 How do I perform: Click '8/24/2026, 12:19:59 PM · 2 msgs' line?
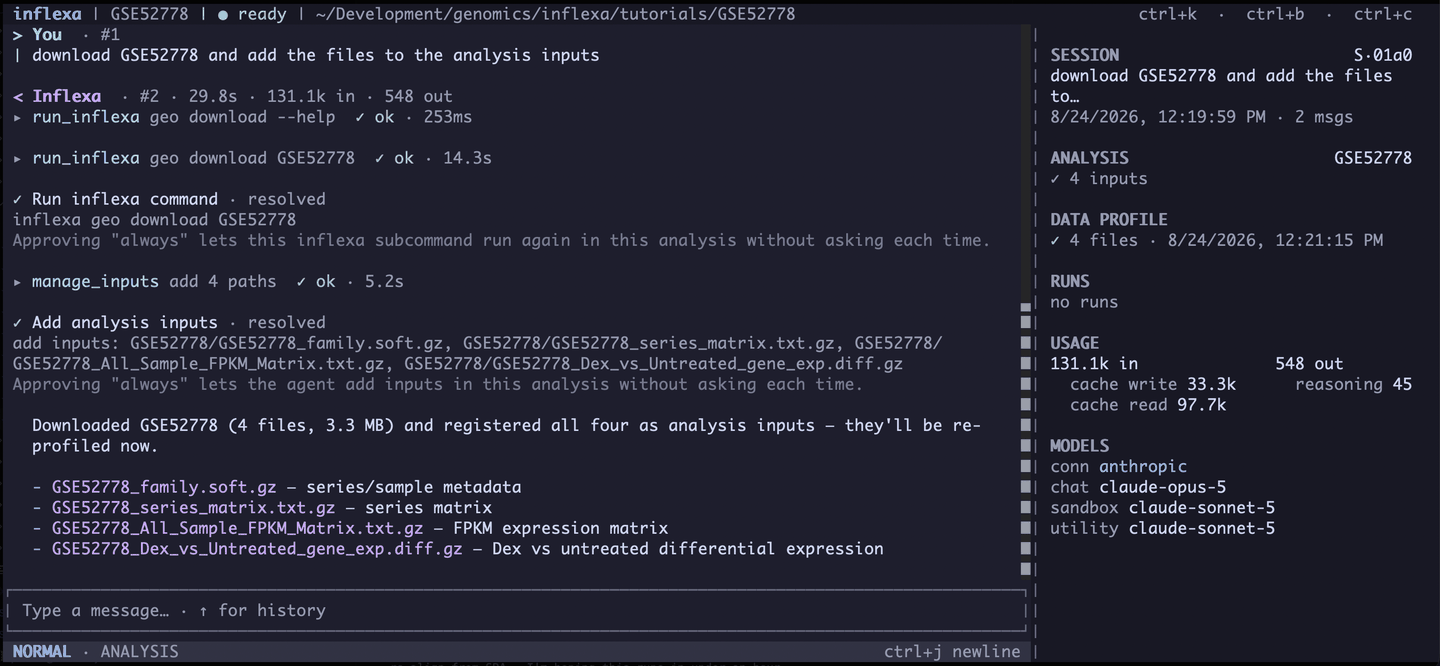(x=1201, y=117)
